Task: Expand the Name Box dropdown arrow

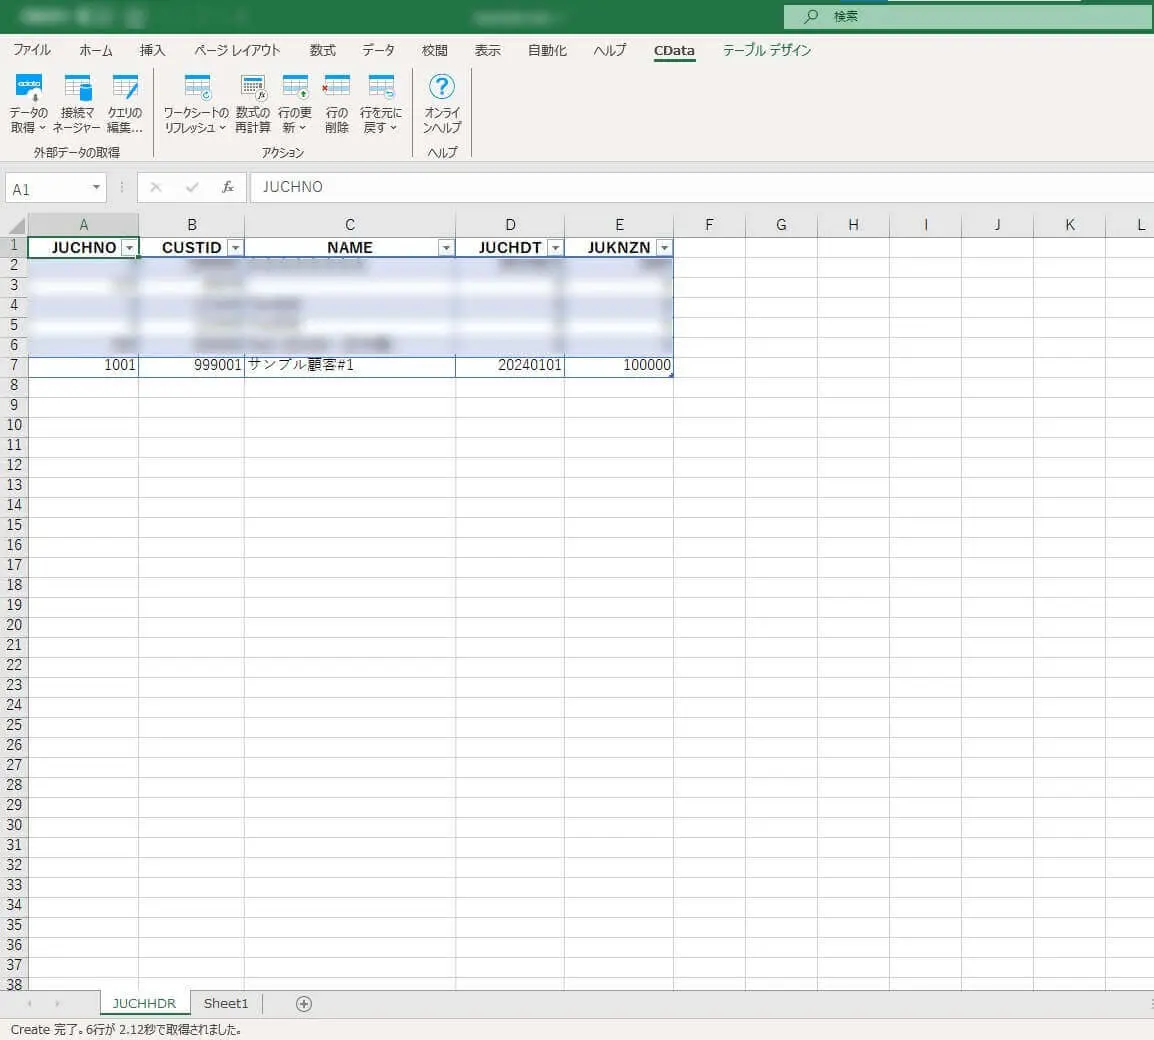Action: (x=96, y=188)
